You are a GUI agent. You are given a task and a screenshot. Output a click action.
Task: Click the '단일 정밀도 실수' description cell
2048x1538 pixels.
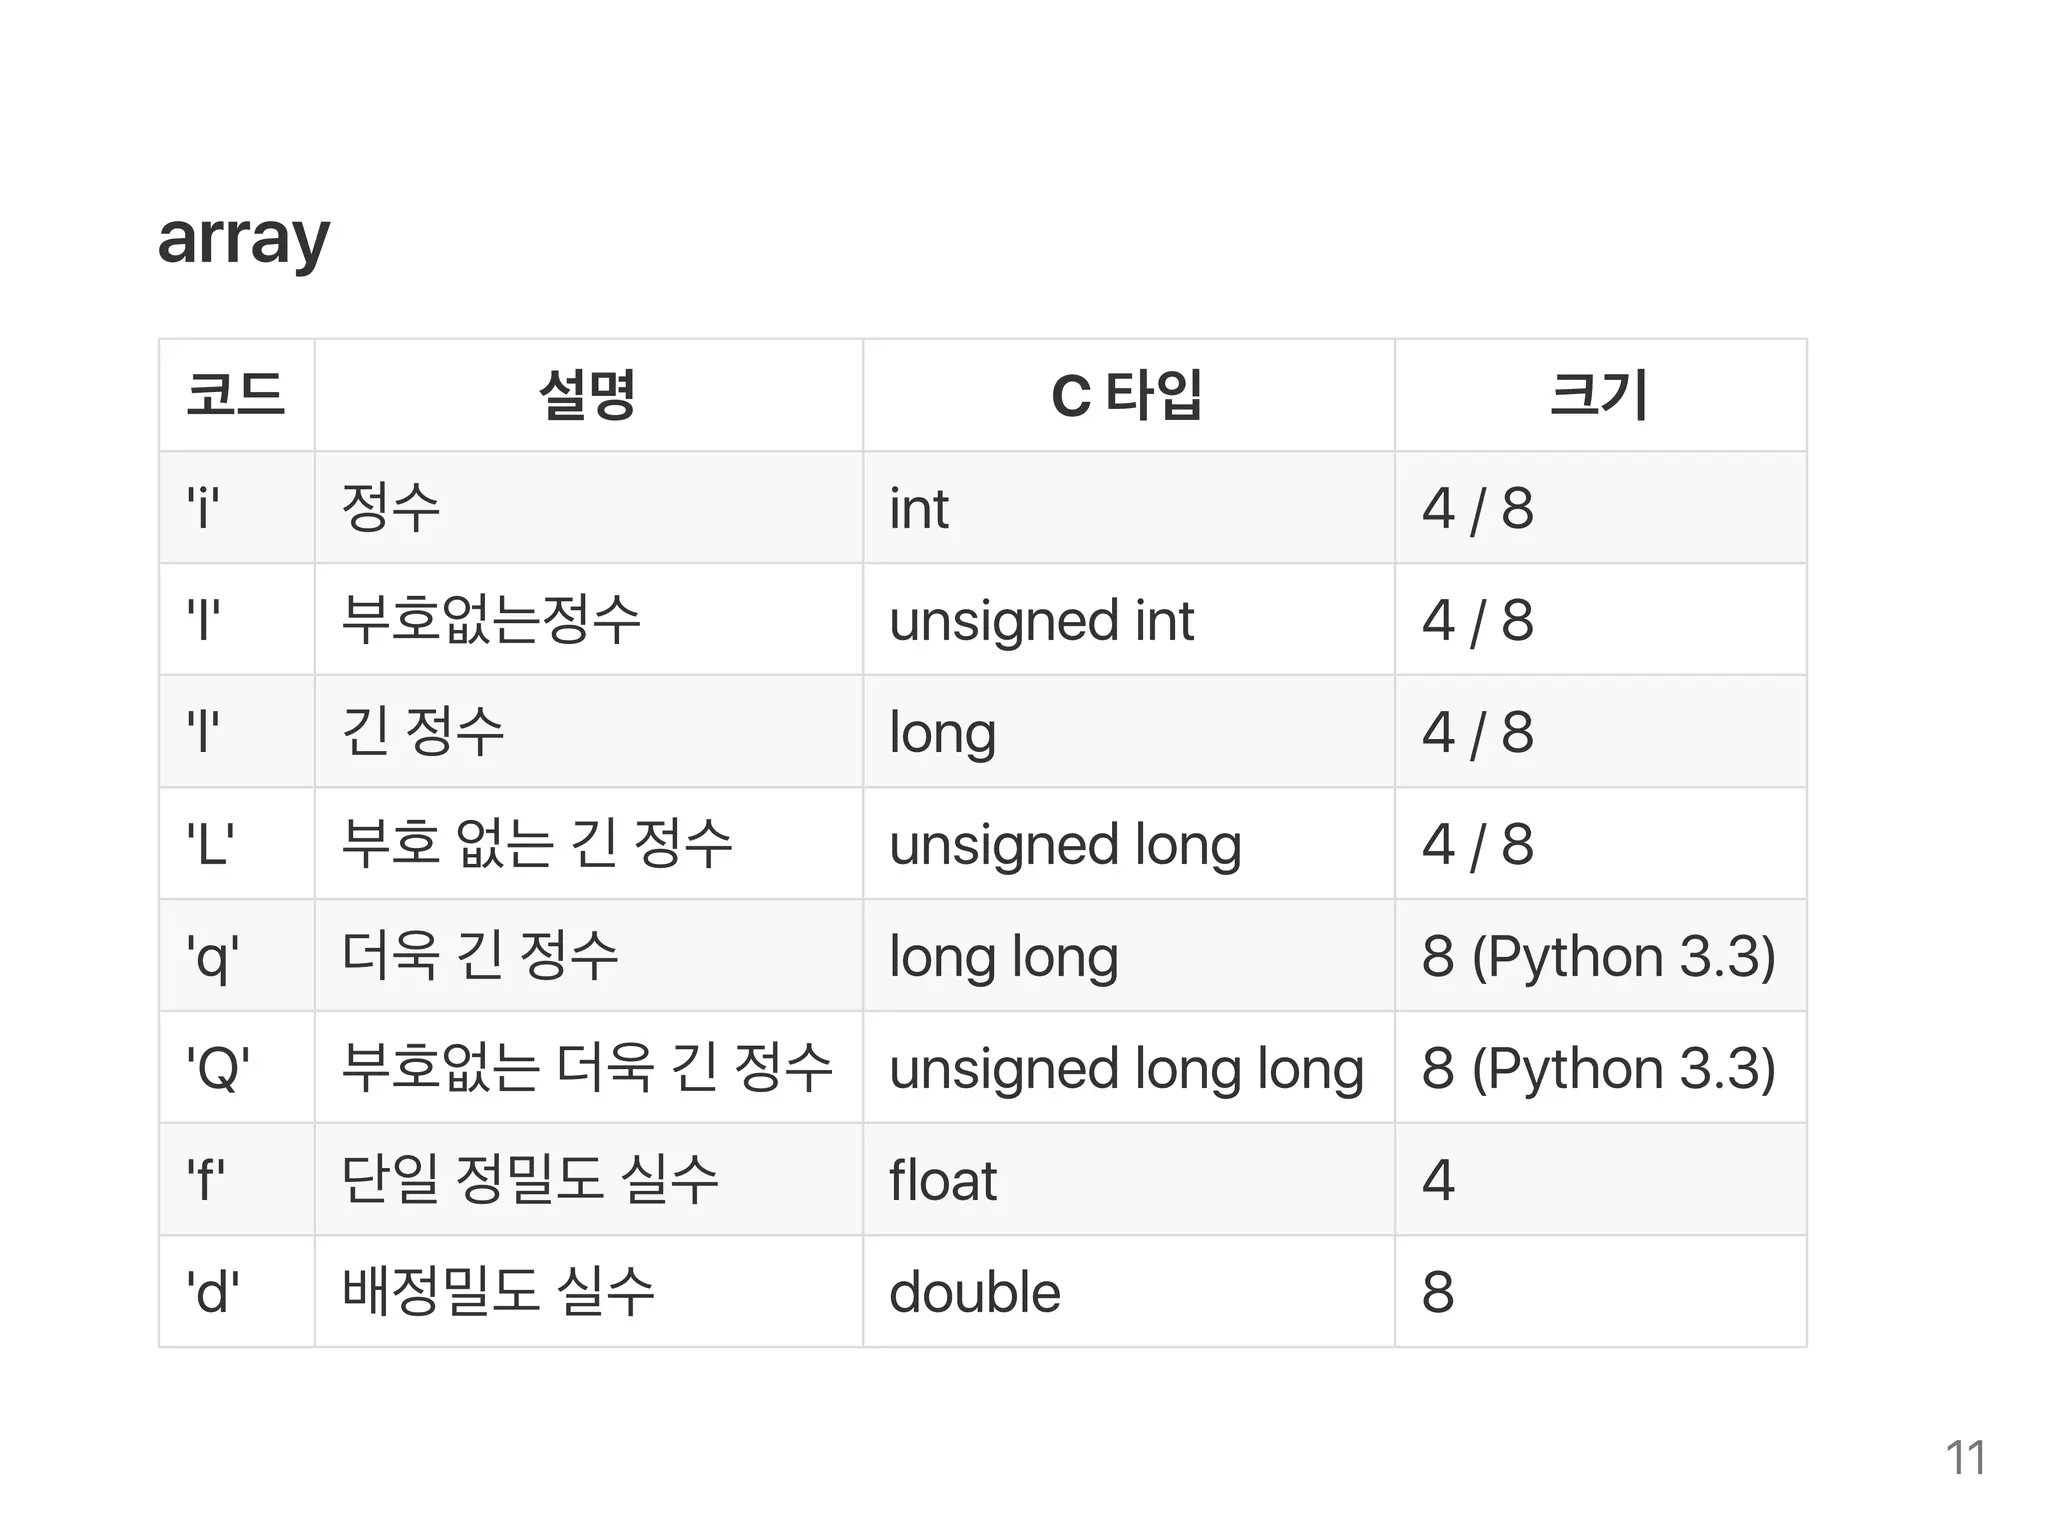(x=530, y=1180)
